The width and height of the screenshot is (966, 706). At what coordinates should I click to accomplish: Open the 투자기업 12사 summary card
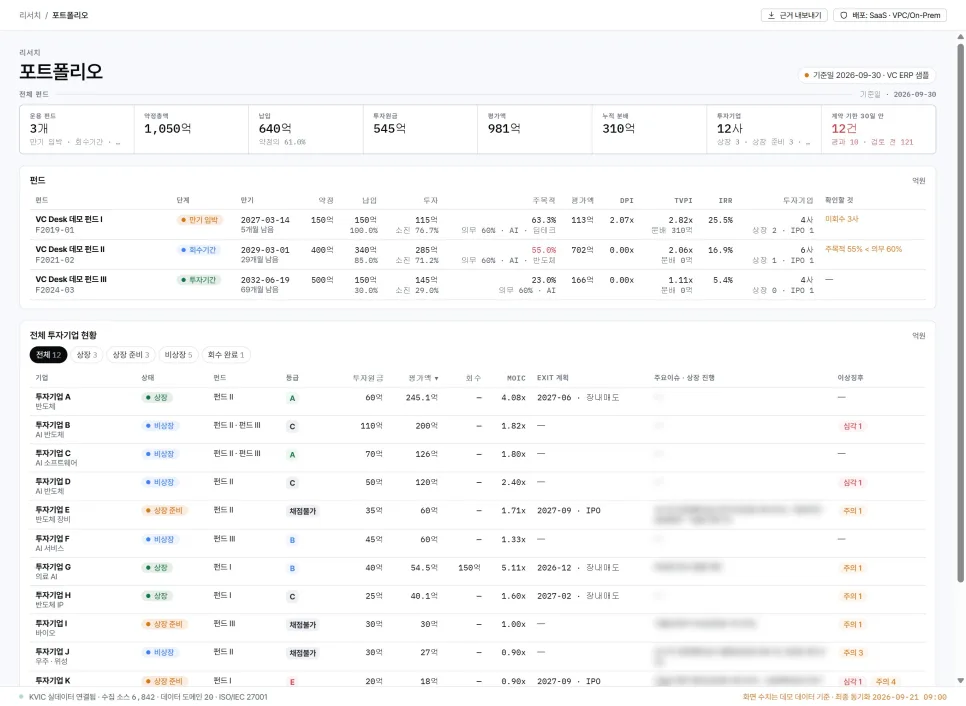[x=764, y=129]
